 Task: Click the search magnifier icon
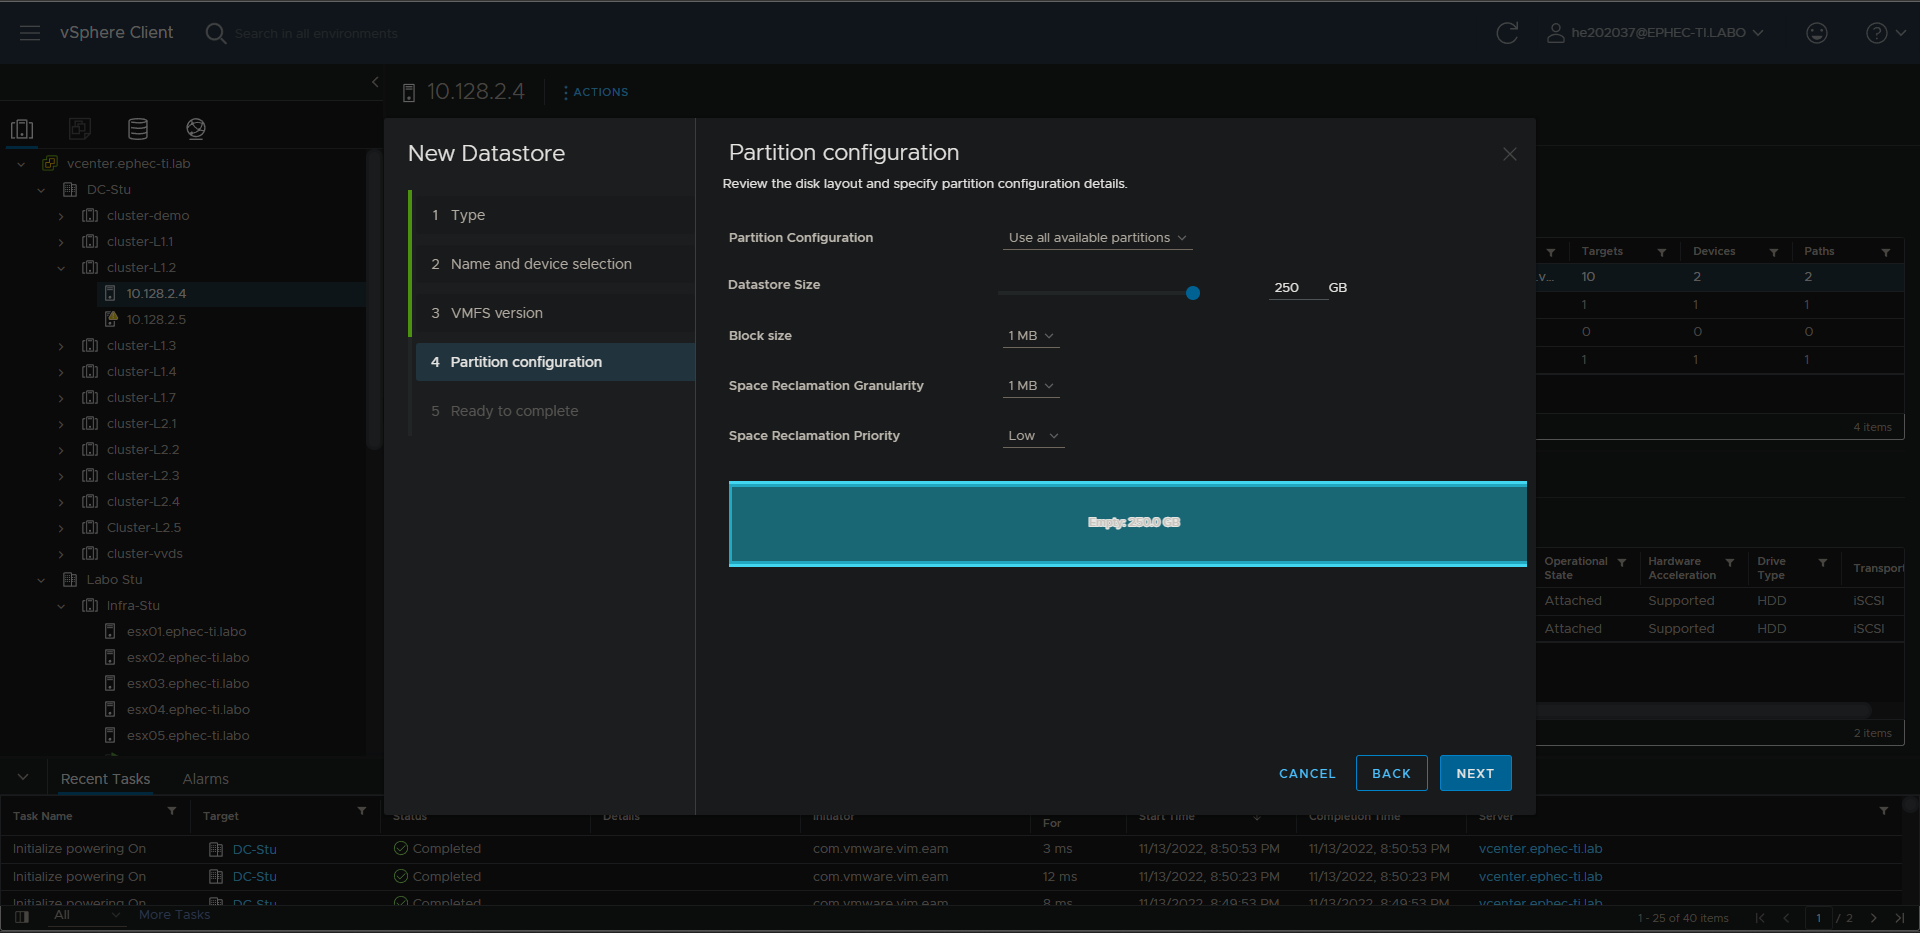tap(215, 33)
